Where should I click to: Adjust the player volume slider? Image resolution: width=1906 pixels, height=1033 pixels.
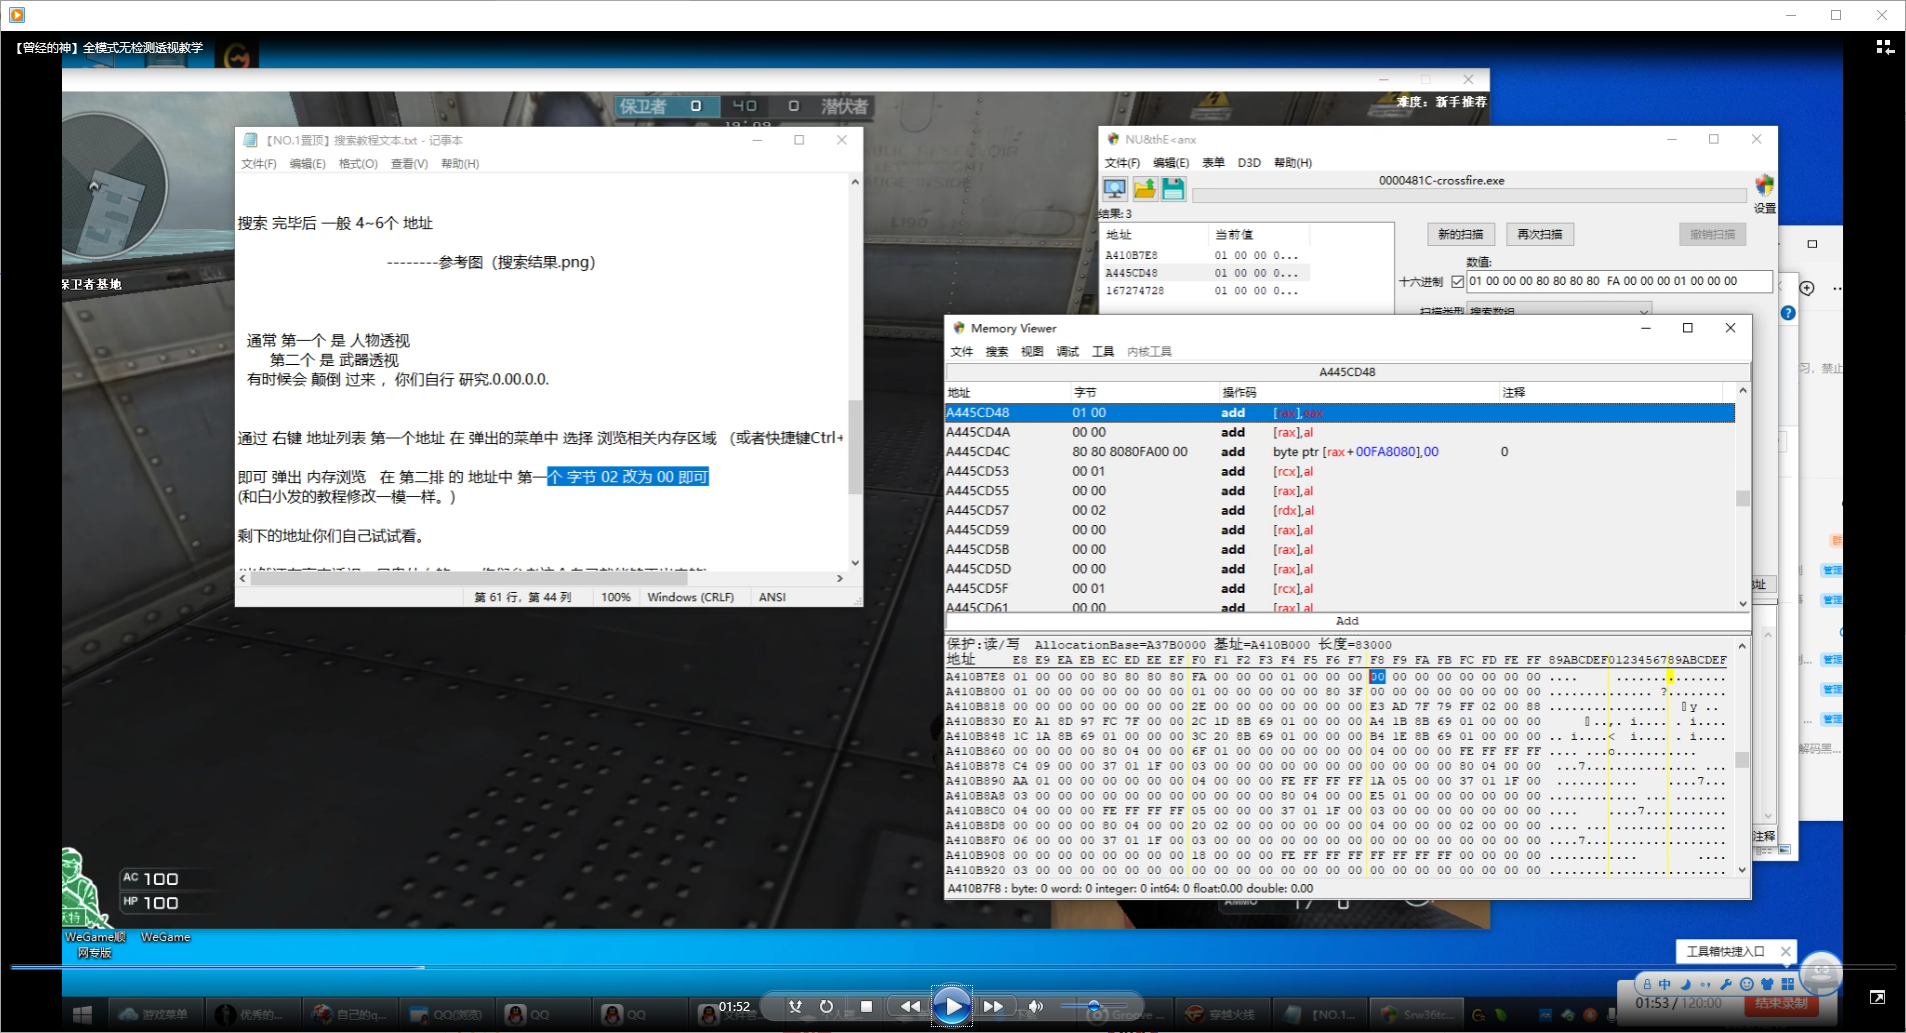click(1093, 1006)
